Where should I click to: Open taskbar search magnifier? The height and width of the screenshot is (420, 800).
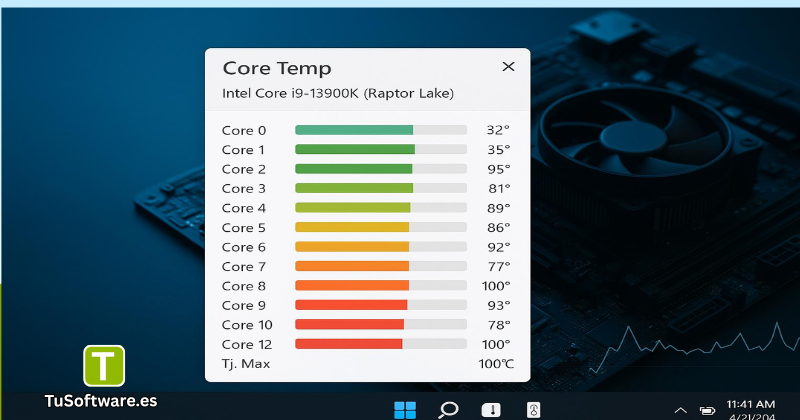click(x=448, y=410)
